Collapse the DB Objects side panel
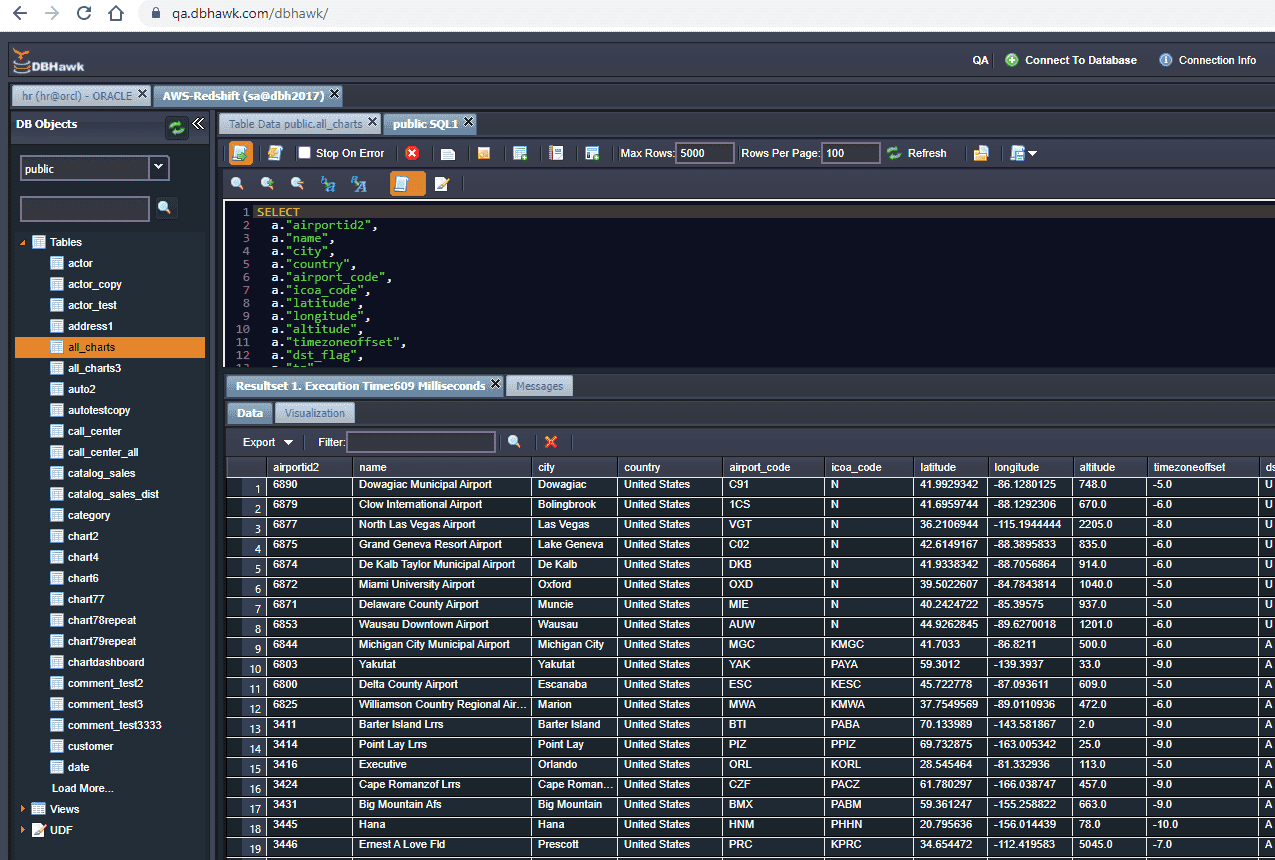This screenshot has width=1275, height=860. 198,124
